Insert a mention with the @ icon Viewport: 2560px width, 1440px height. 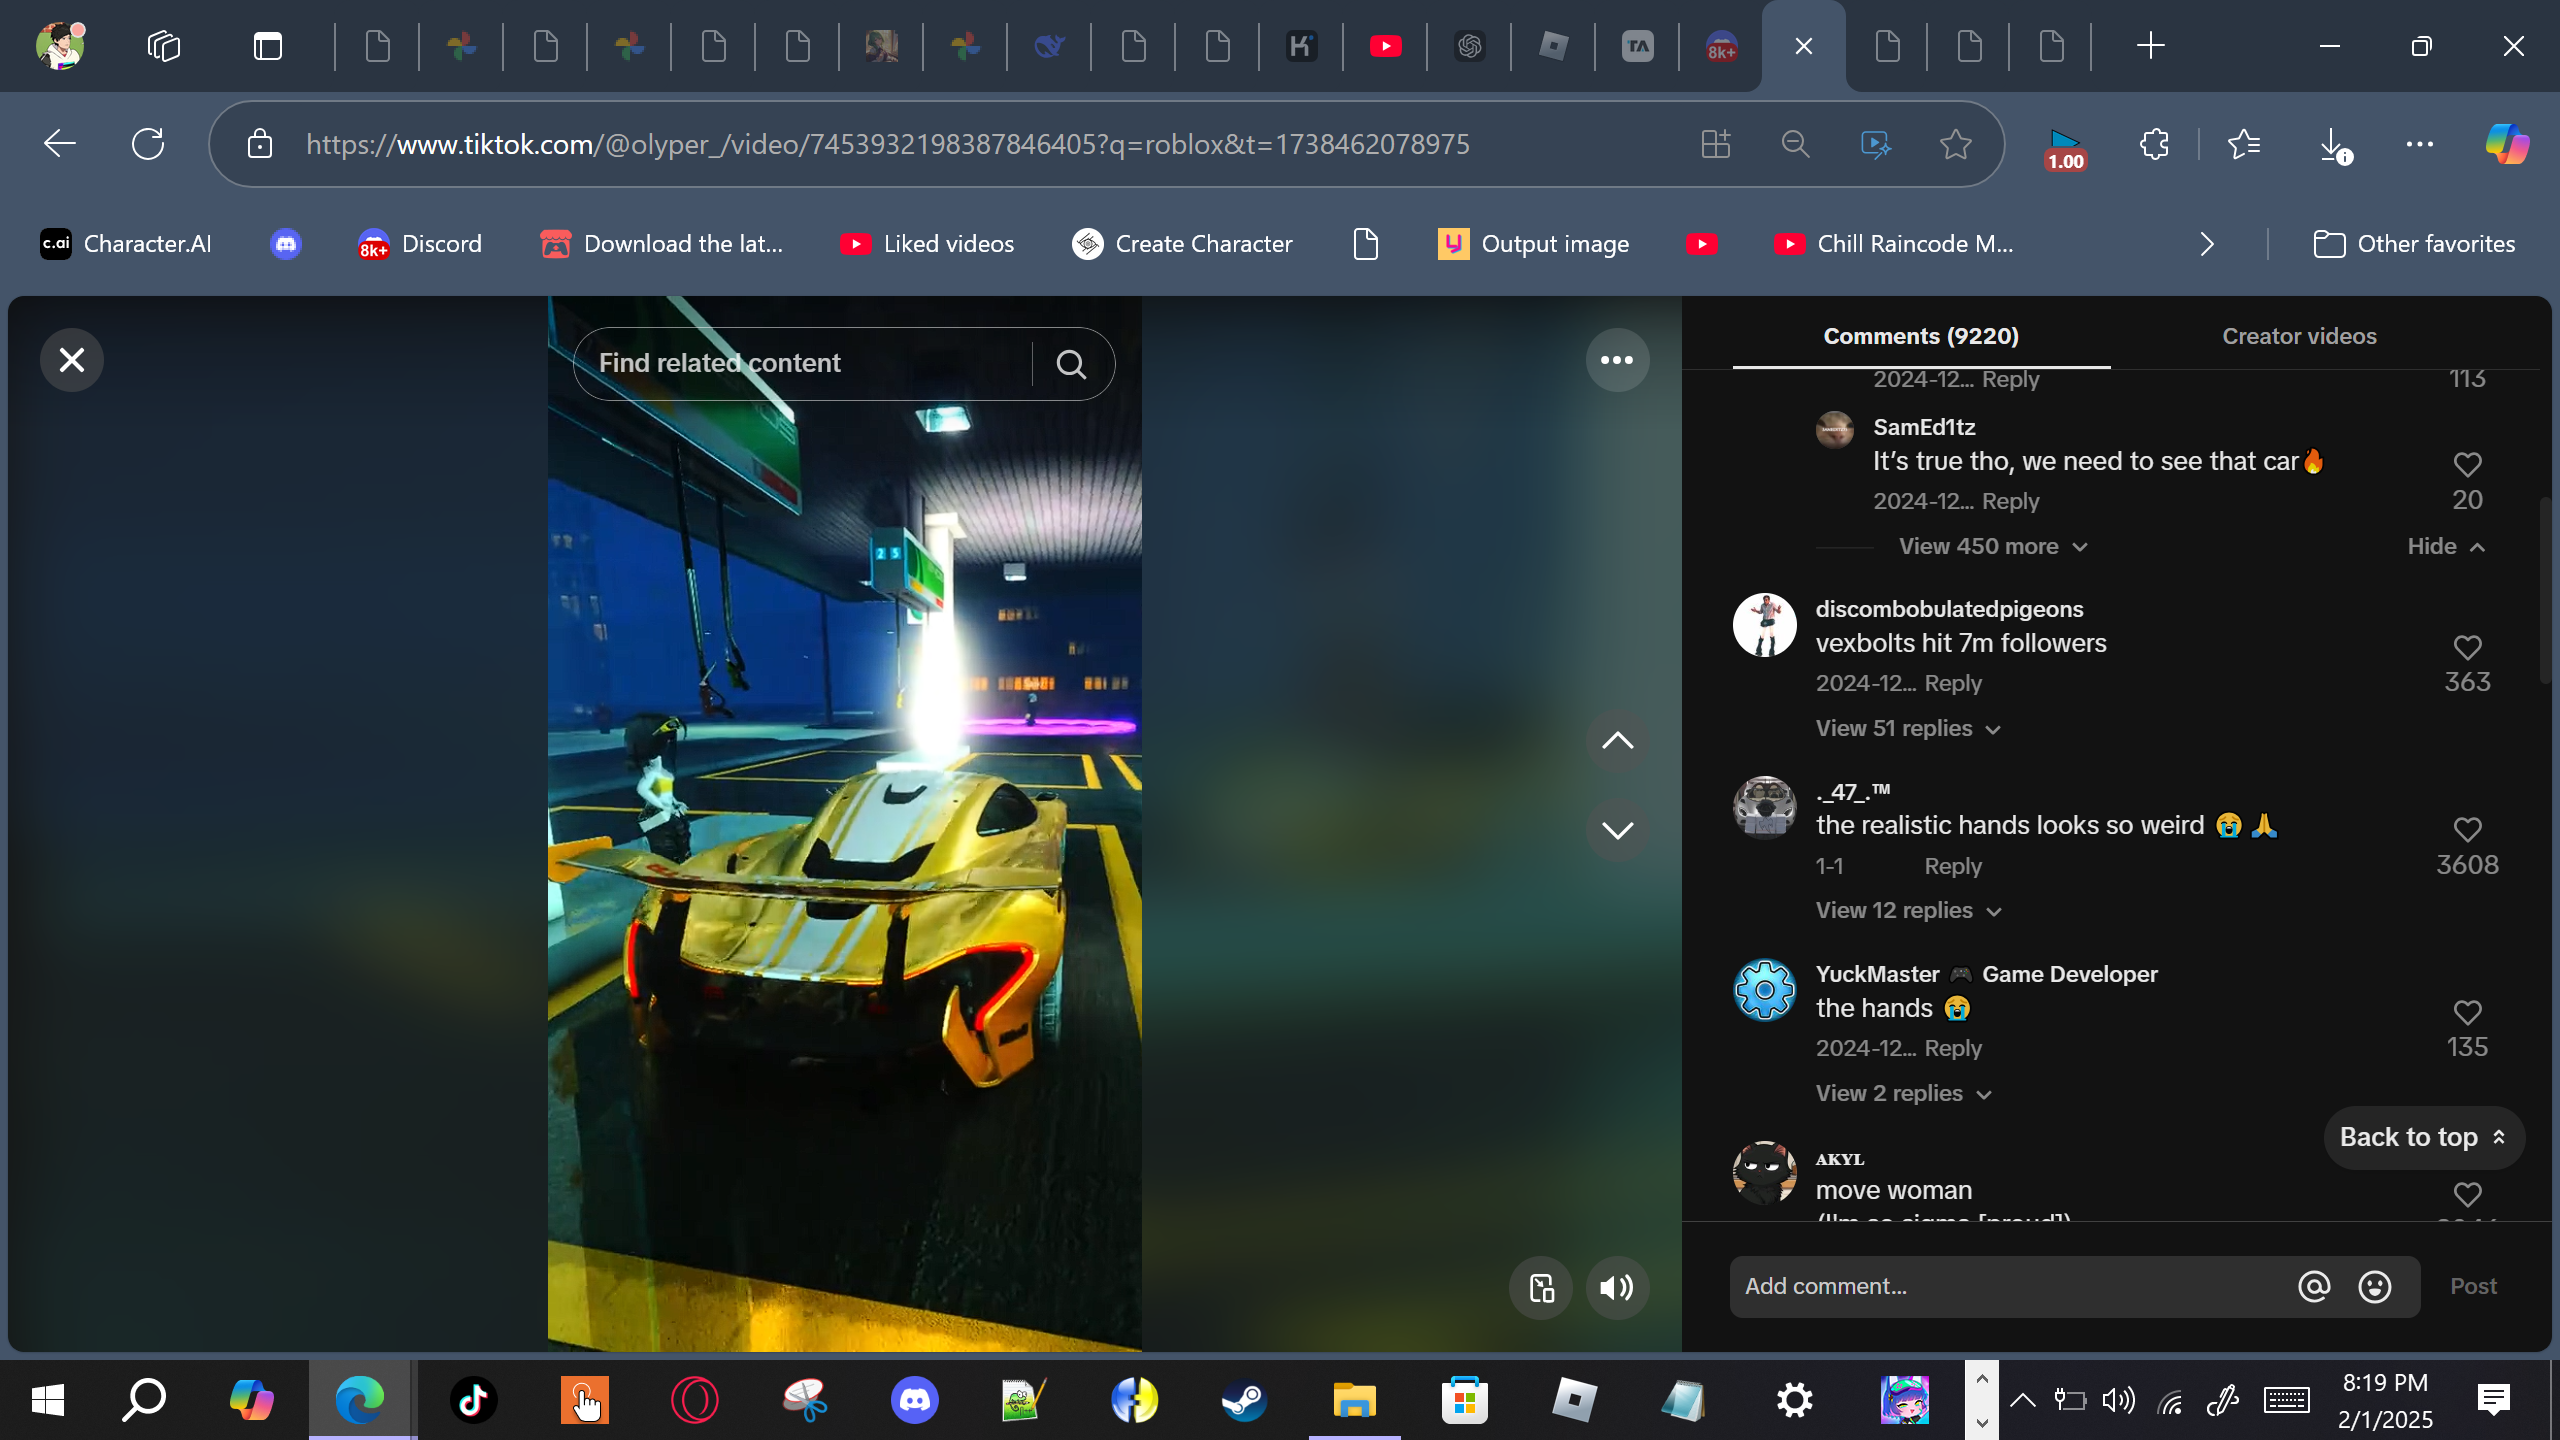tap(2314, 1287)
